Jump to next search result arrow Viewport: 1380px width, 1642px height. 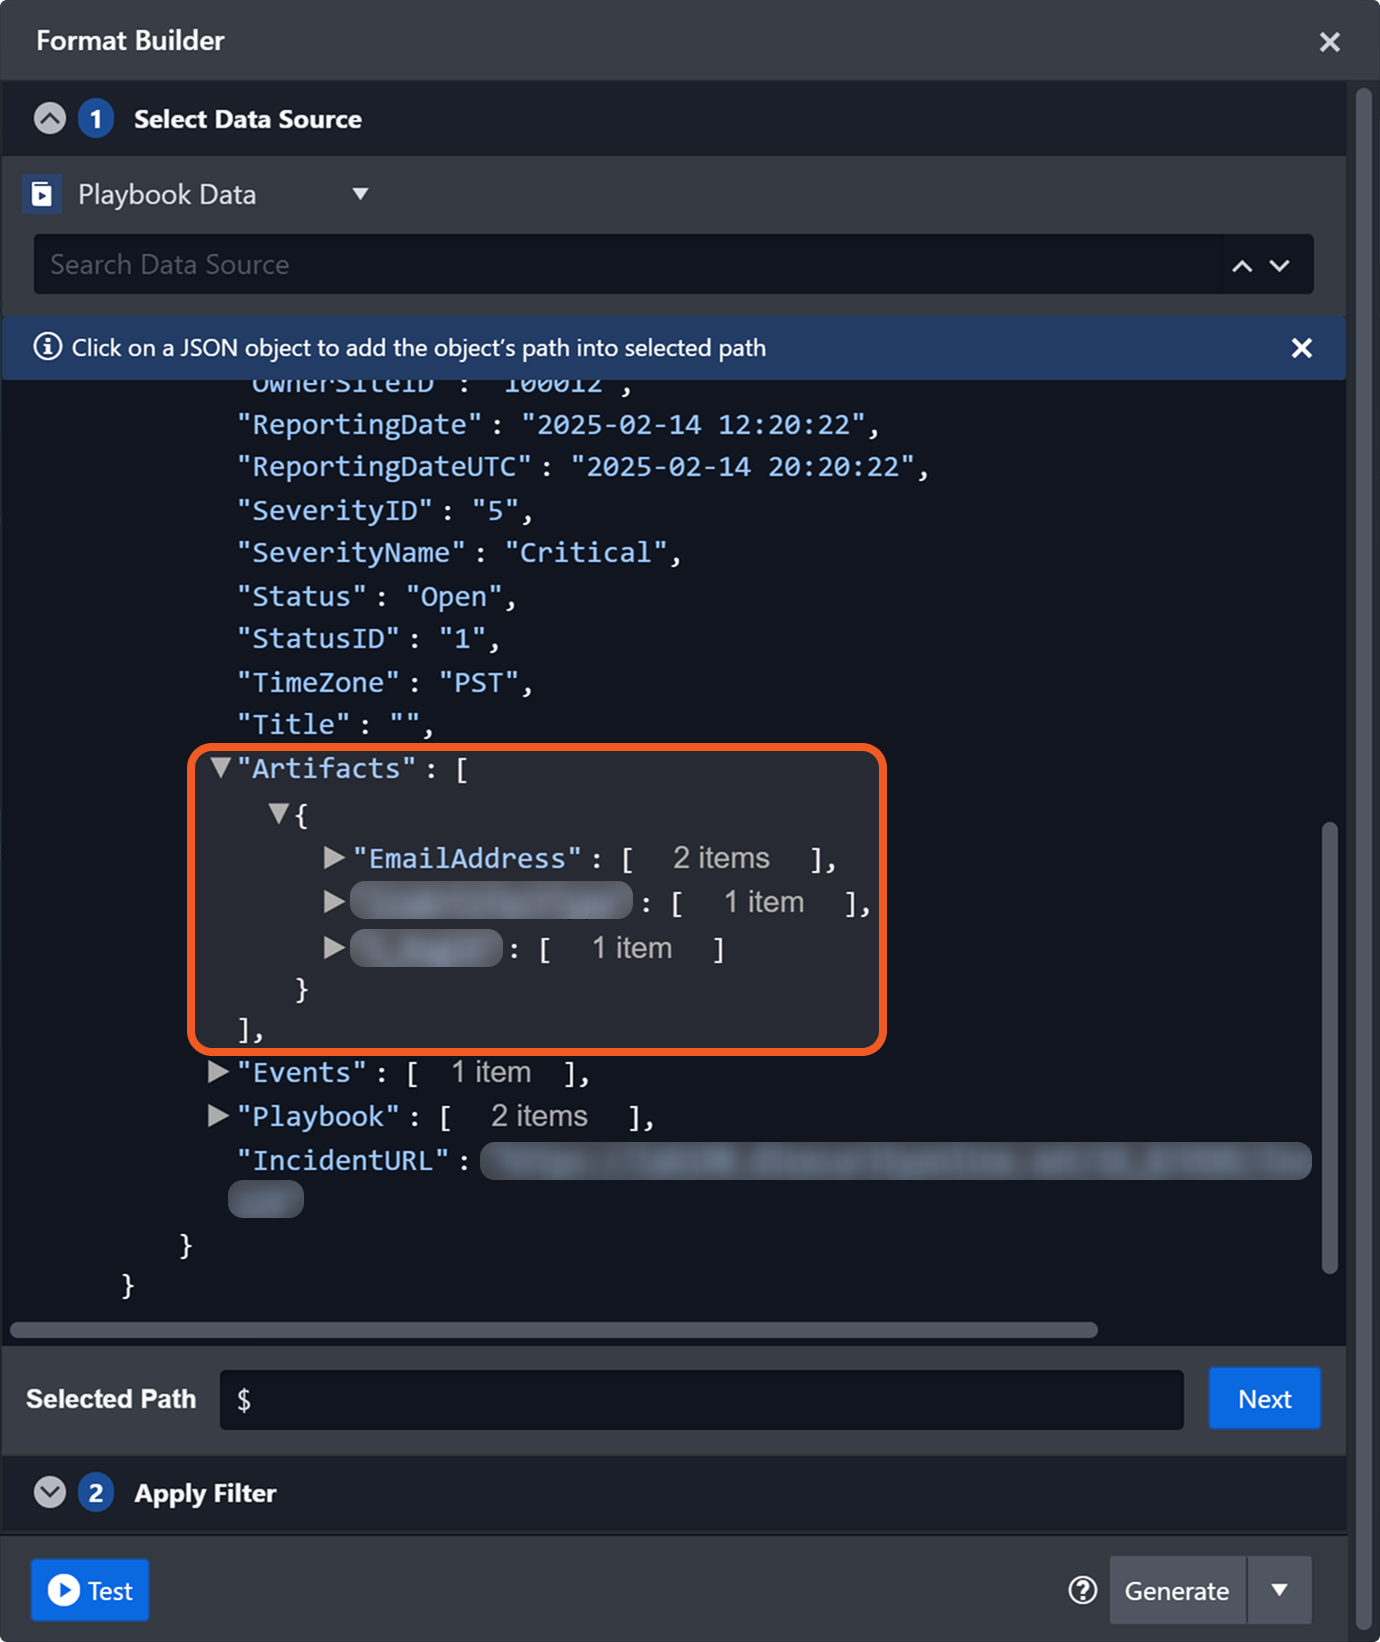click(x=1280, y=266)
